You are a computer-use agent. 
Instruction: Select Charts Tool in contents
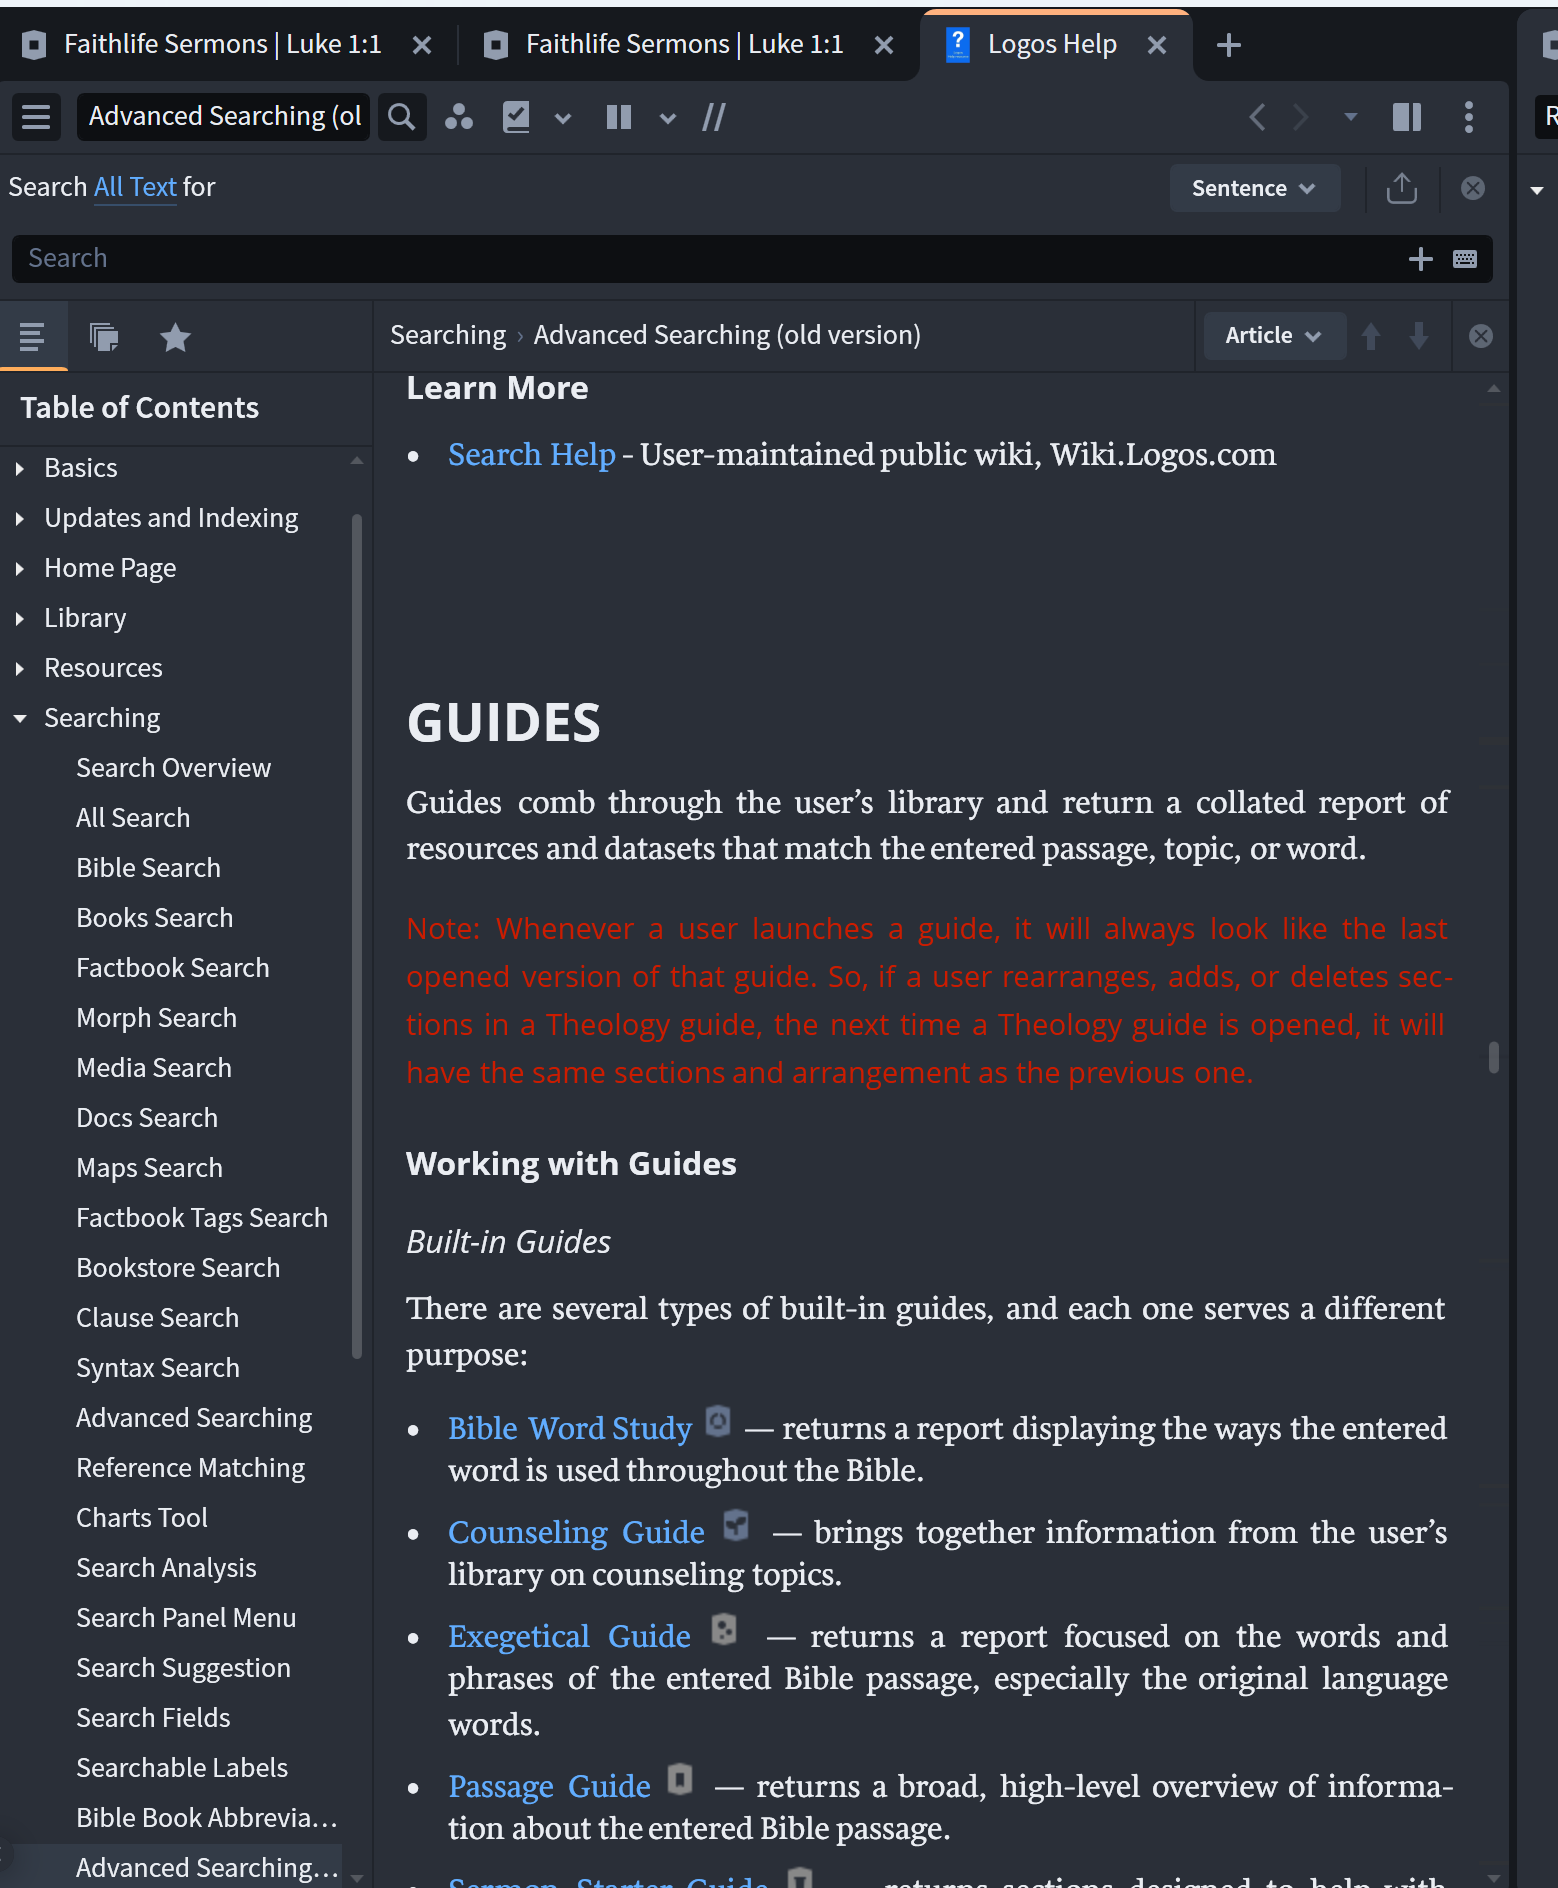coord(142,1518)
